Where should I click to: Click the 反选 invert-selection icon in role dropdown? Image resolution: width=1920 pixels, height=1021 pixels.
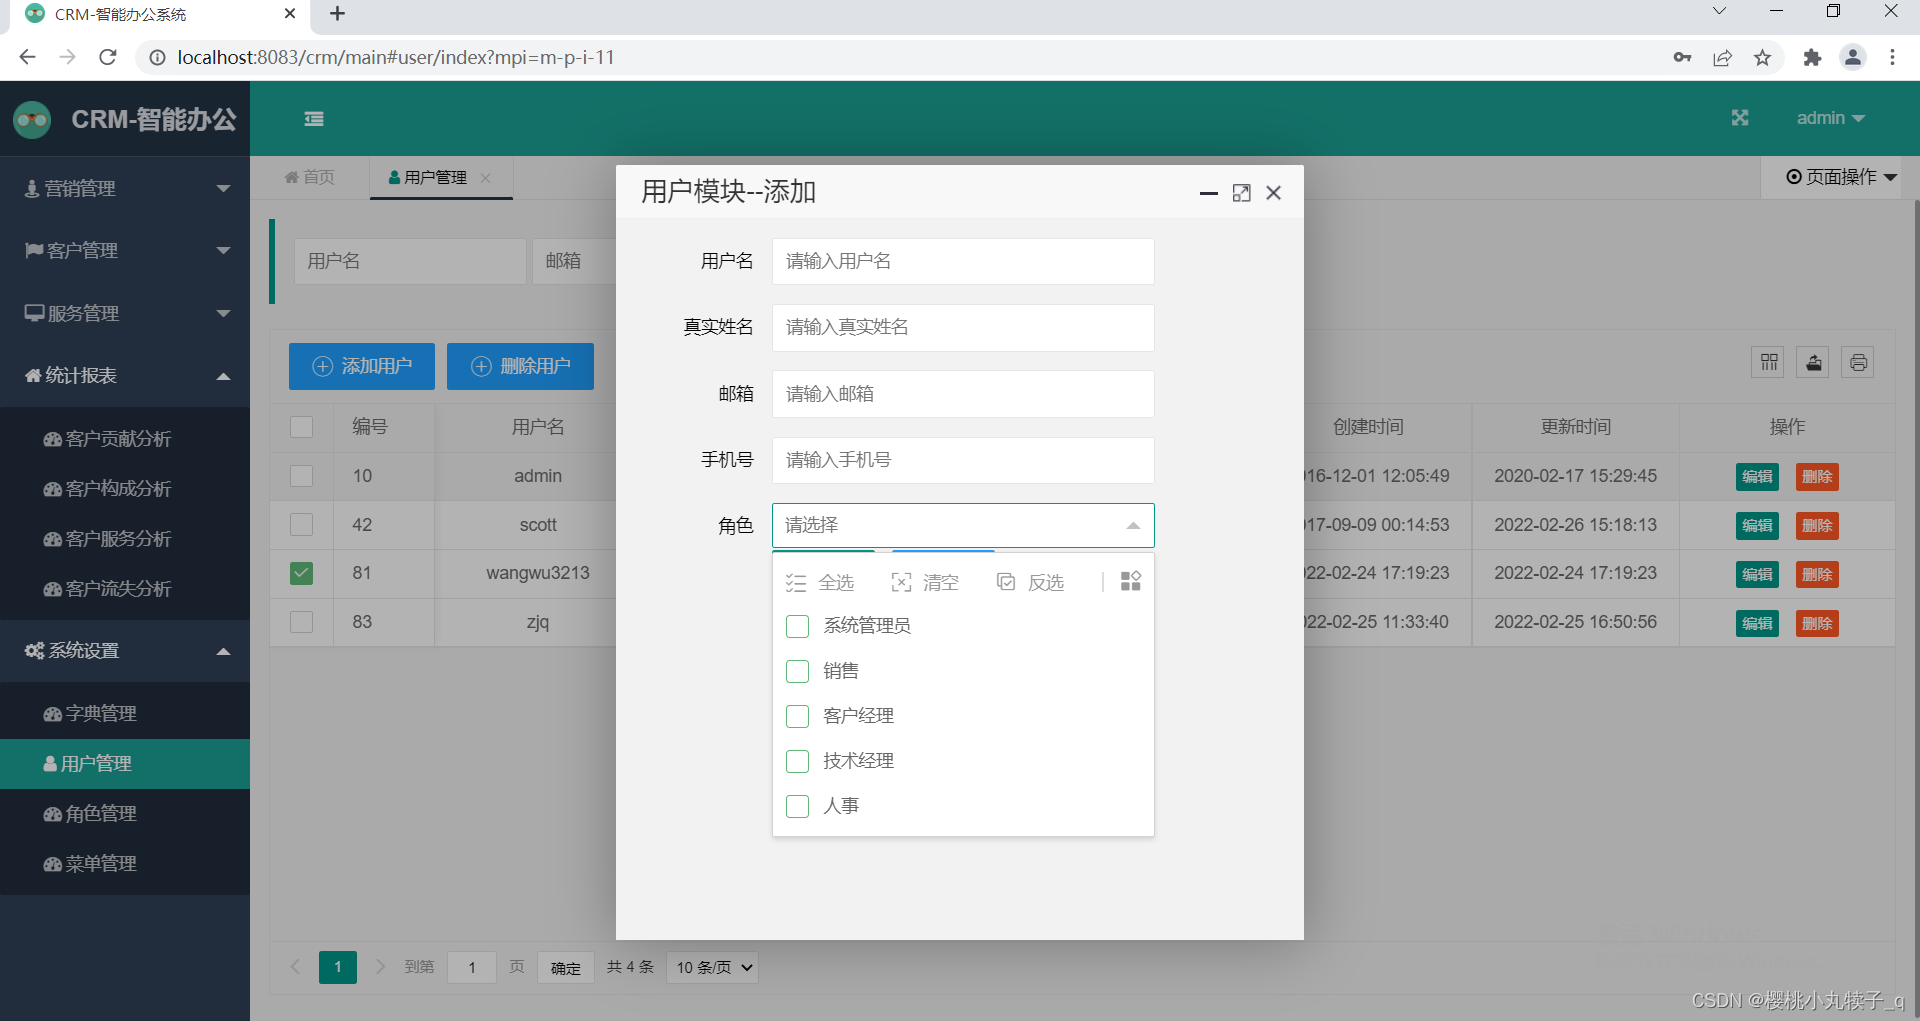pyautogui.click(x=1005, y=581)
